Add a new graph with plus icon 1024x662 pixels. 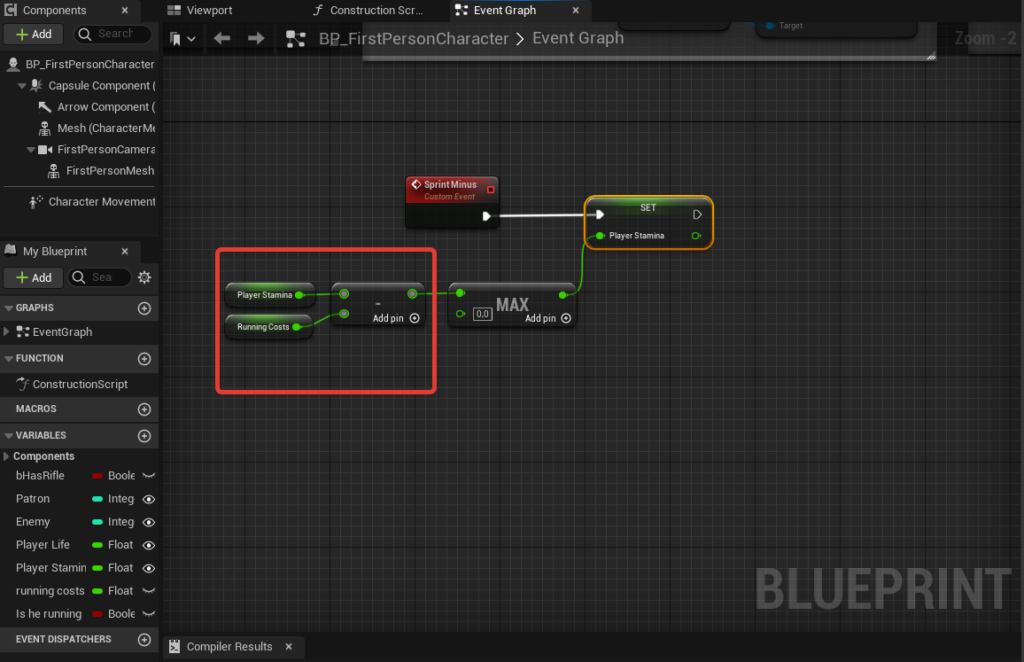[x=144, y=308]
